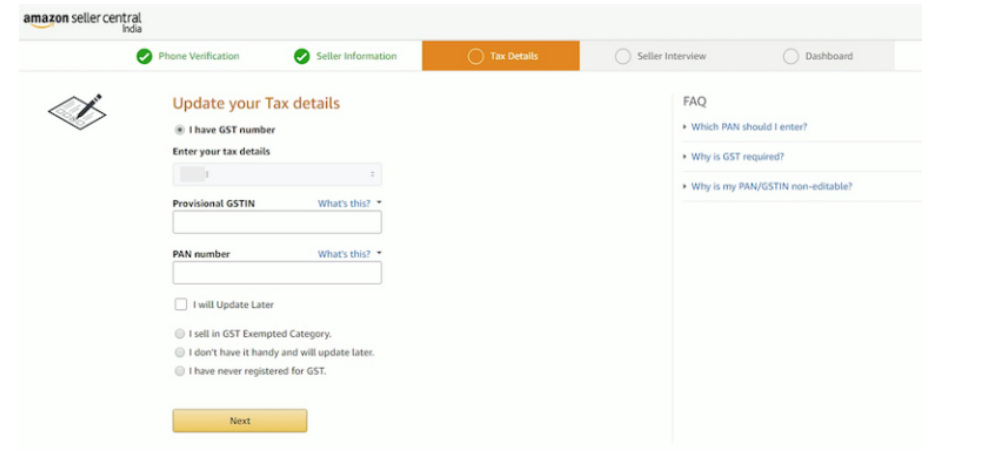This screenshot has width=1002, height=452.
Task: Open the tax details state dropdown
Action: (277, 174)
